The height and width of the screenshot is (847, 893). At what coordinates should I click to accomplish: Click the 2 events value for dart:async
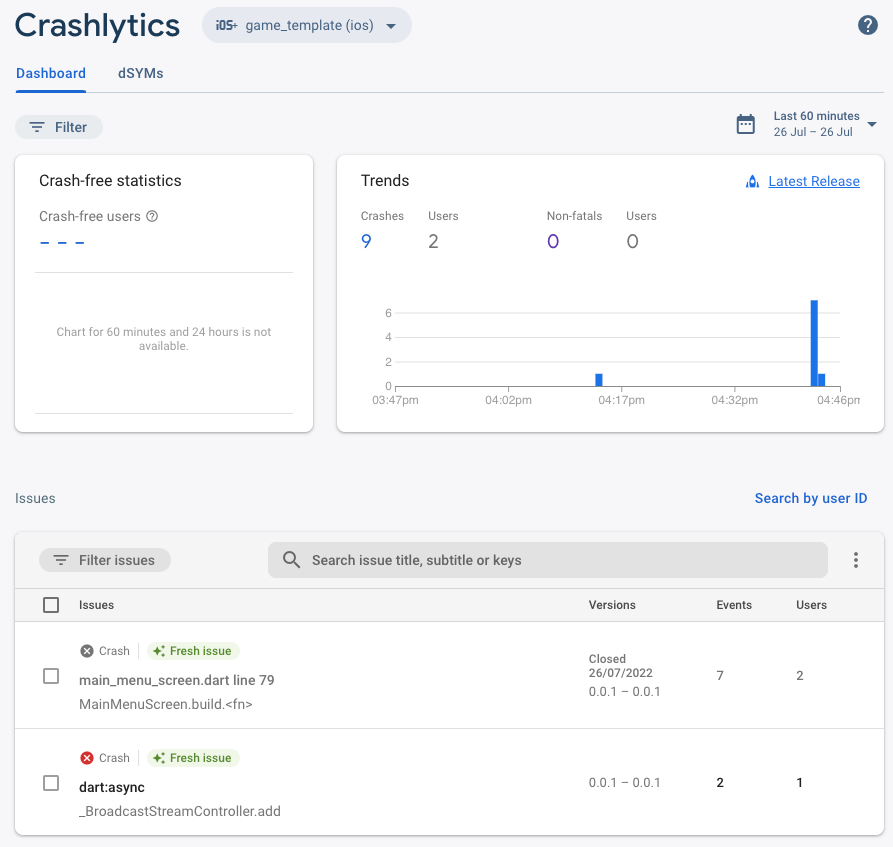click(x=720, y=783)
